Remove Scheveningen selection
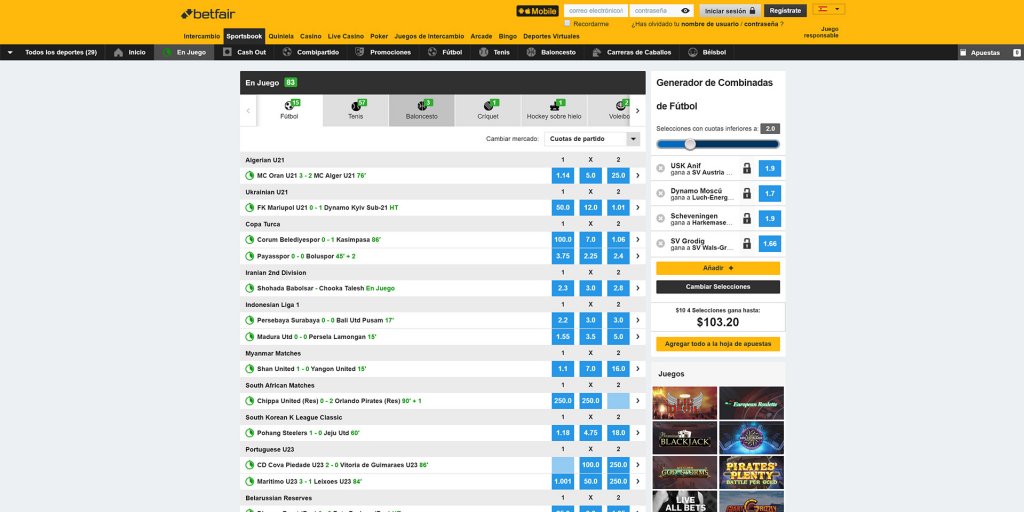1024x512 pixels. tap(660, 219)
